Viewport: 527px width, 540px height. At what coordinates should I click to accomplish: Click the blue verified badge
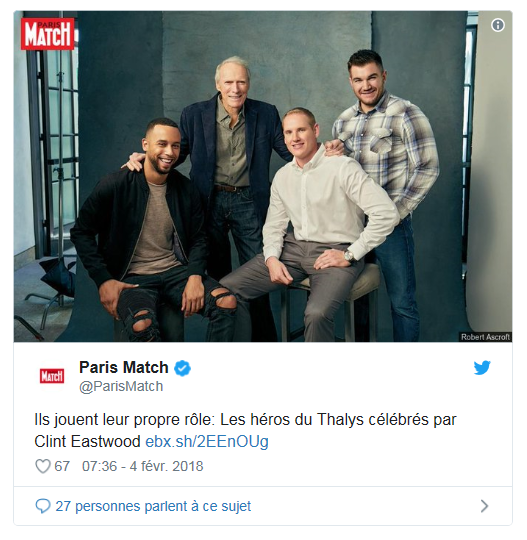click(182, 368)
